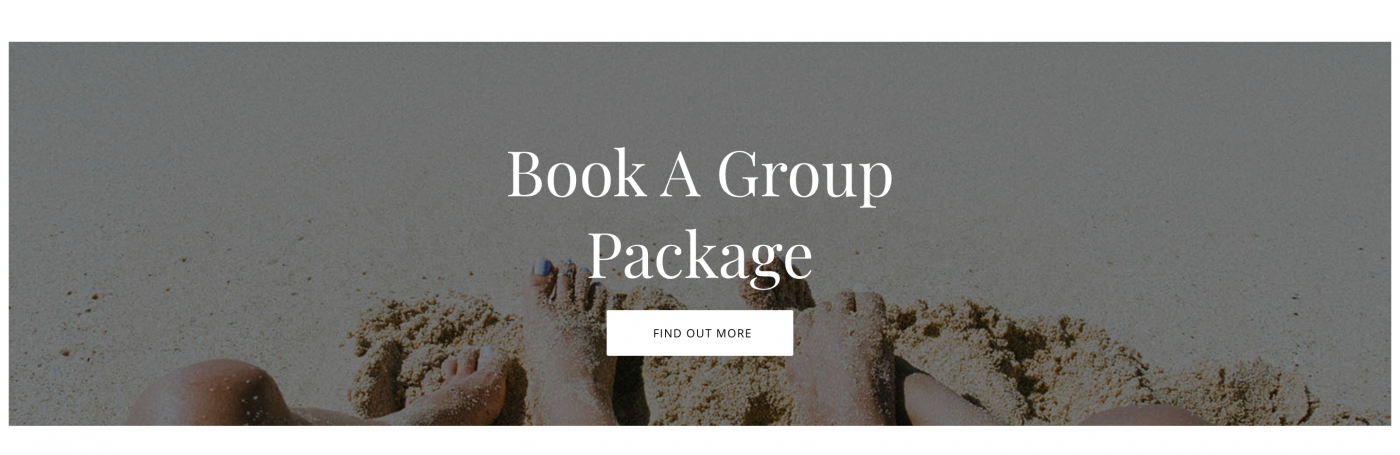
Task: Select the word "Book" in the title
Action: 577,174
